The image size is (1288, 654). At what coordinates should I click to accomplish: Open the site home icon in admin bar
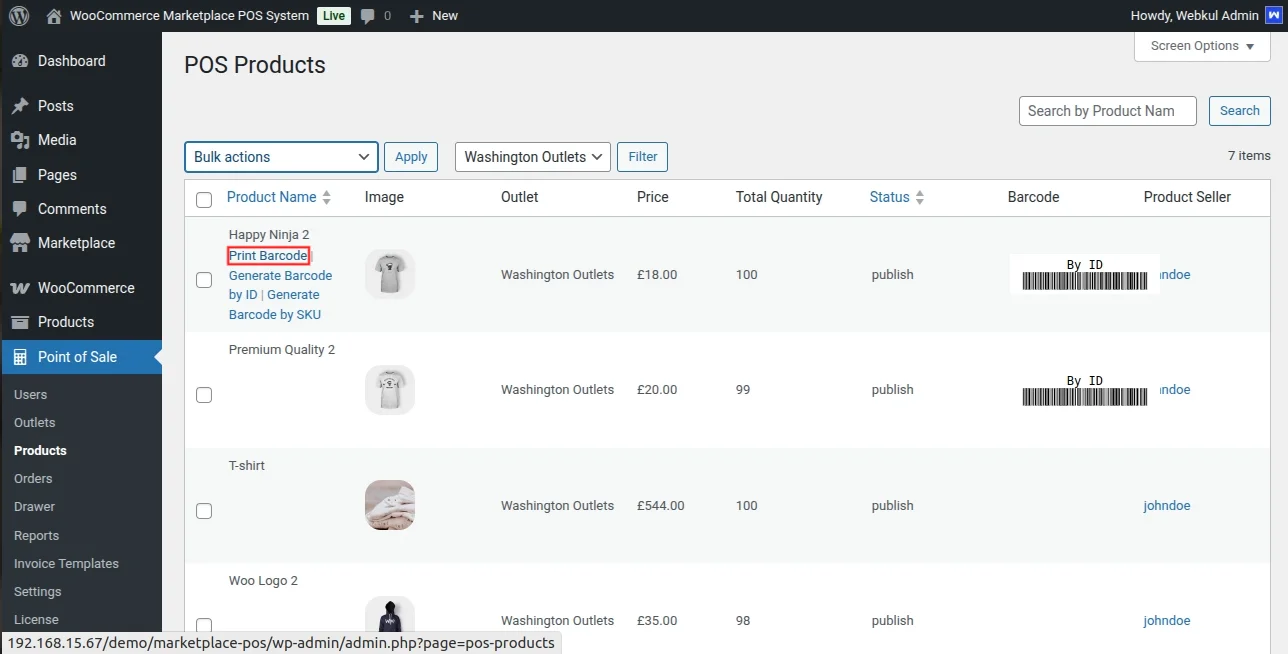(54, 16)
